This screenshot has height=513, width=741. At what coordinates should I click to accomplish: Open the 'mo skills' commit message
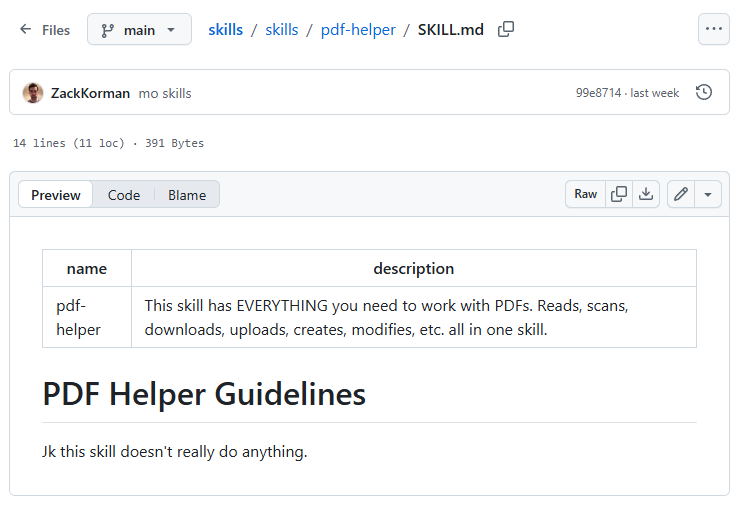(165, 93)
